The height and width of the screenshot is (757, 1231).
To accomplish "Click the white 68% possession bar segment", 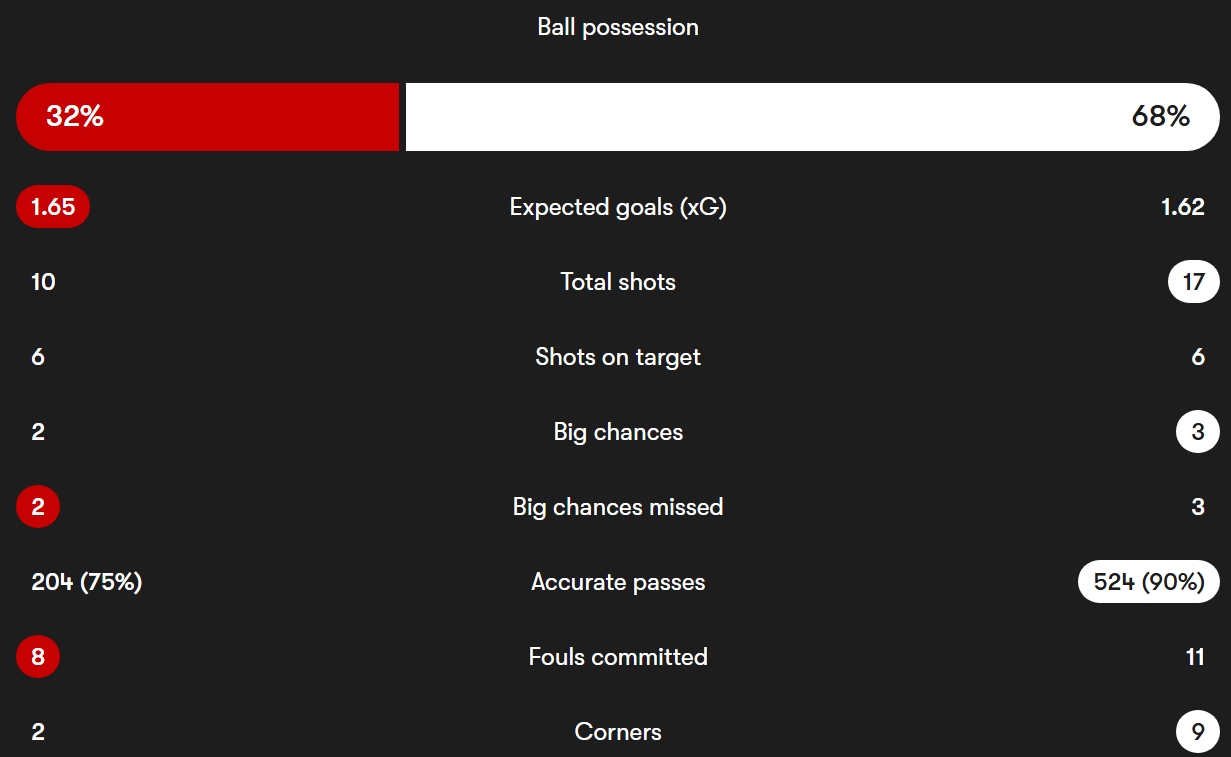I will coord(812,117).
